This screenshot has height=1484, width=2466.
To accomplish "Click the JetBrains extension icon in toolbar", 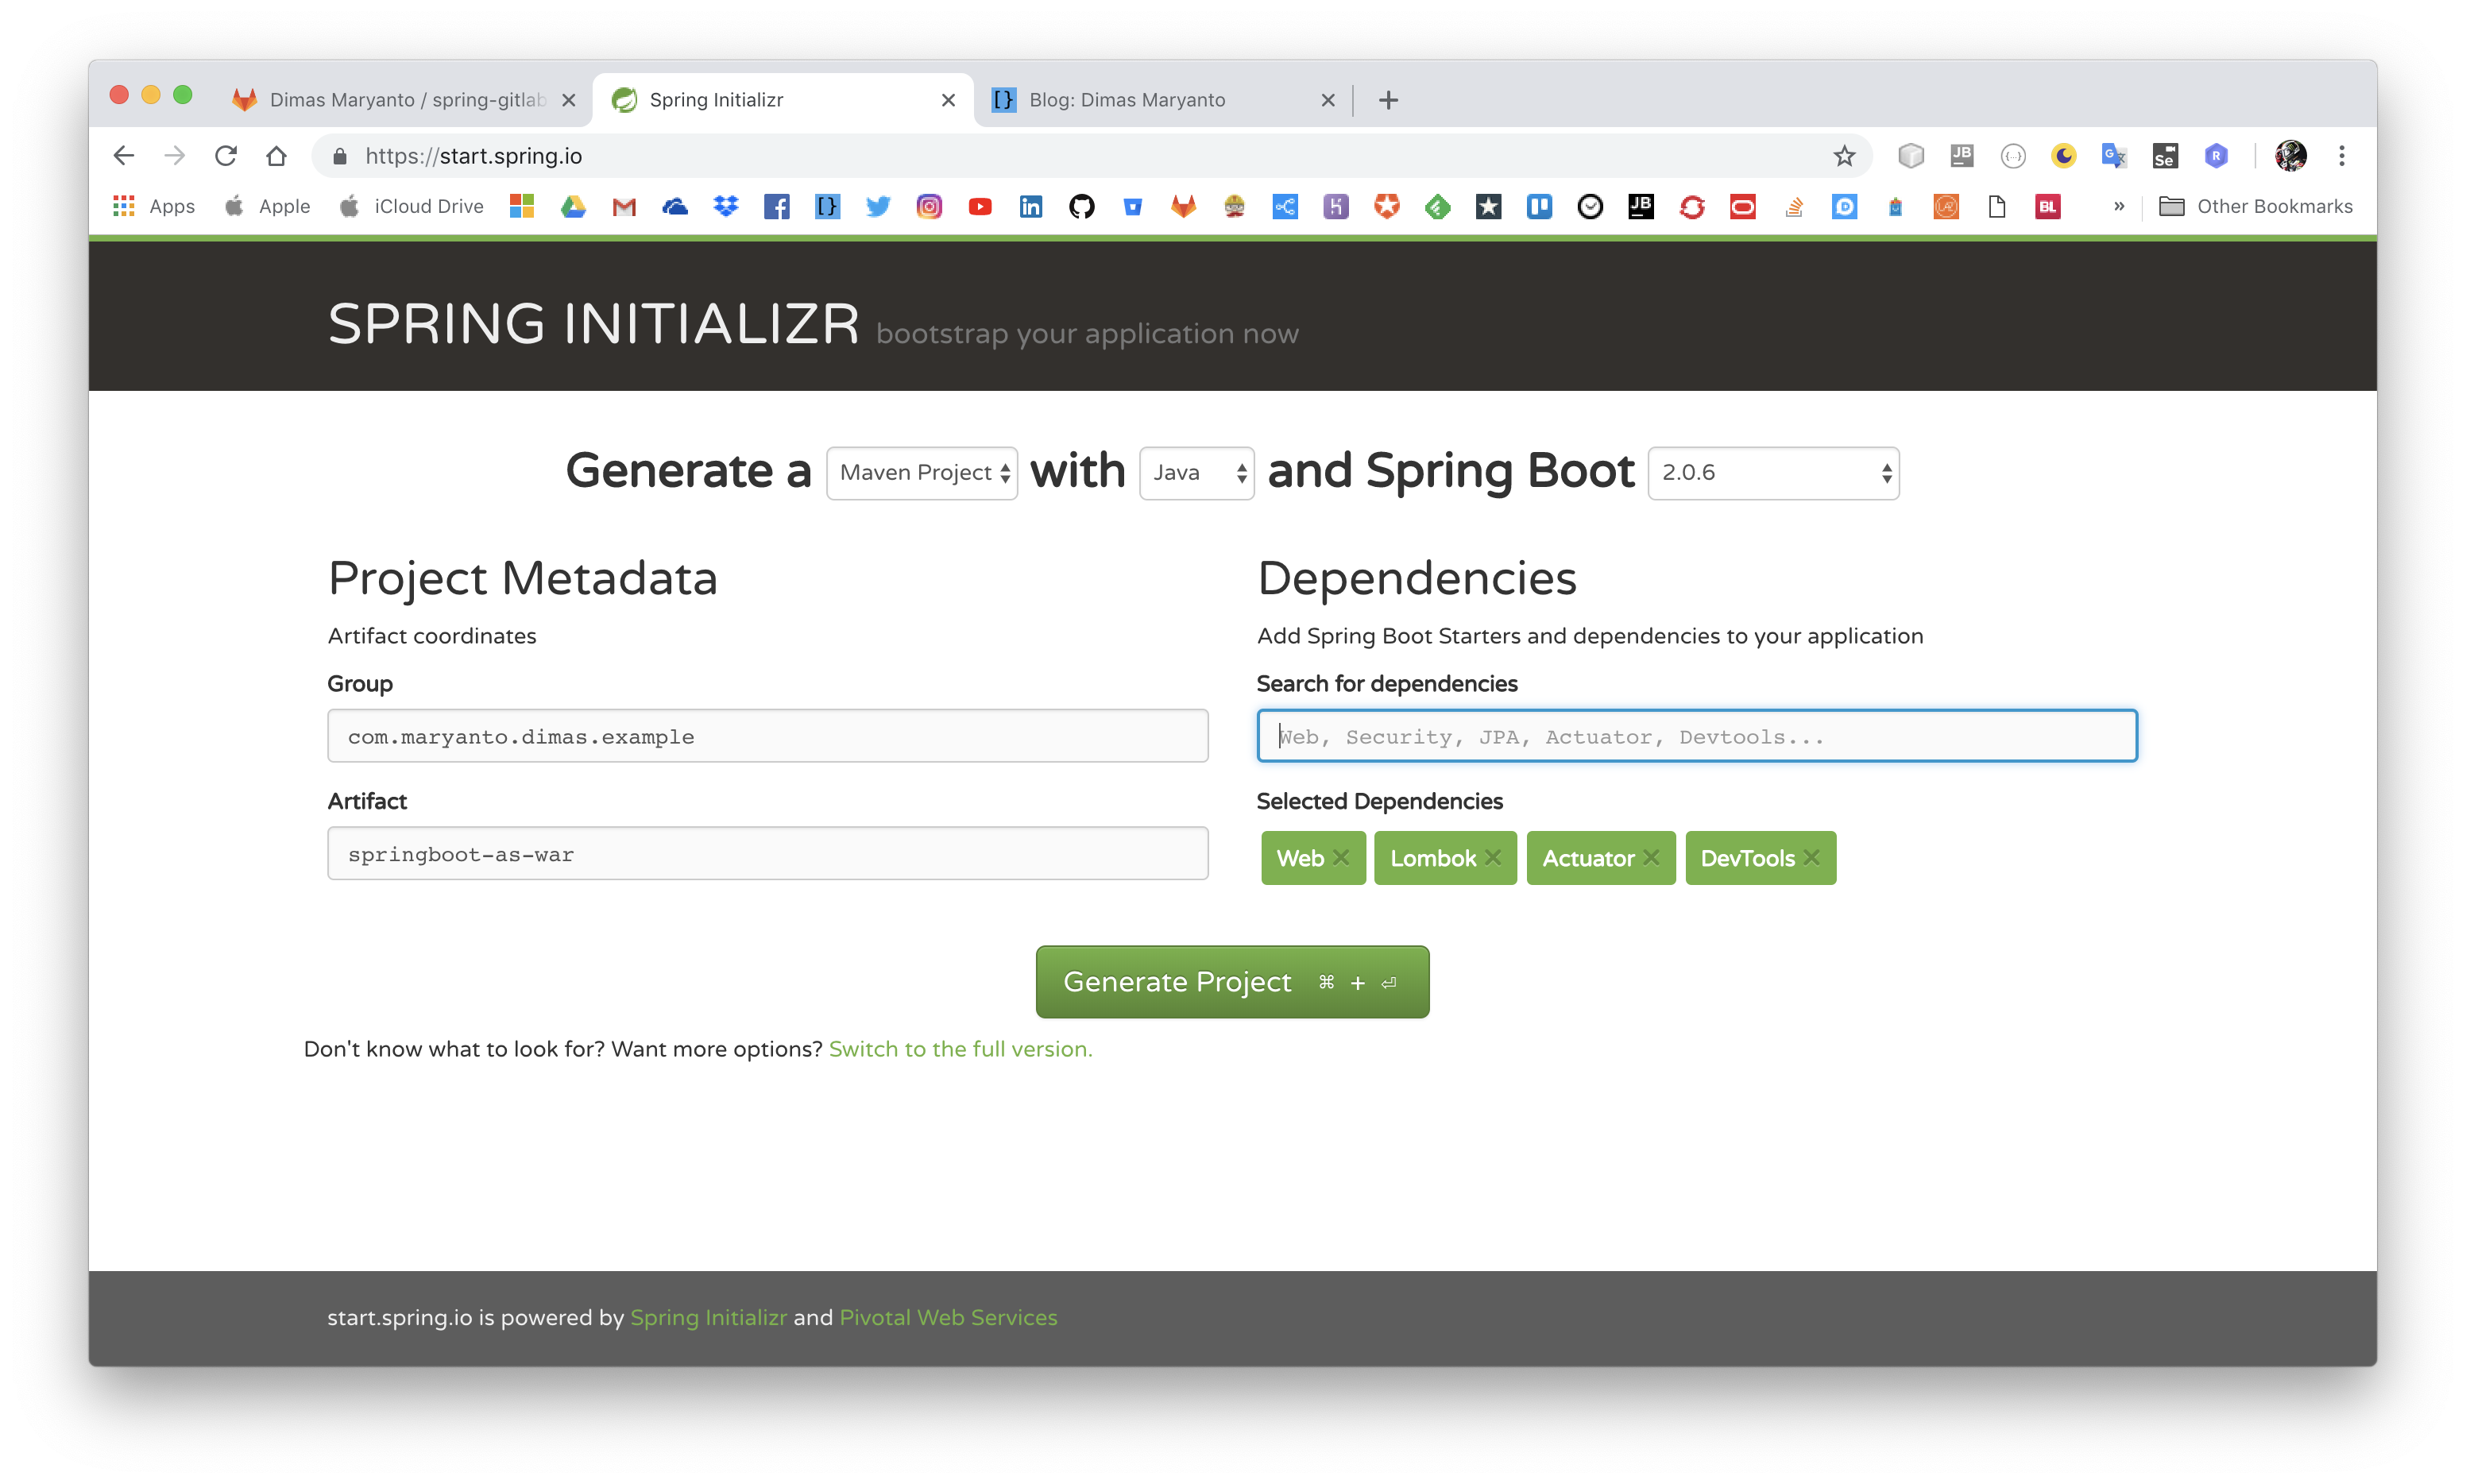I will tap(1962, 156).
